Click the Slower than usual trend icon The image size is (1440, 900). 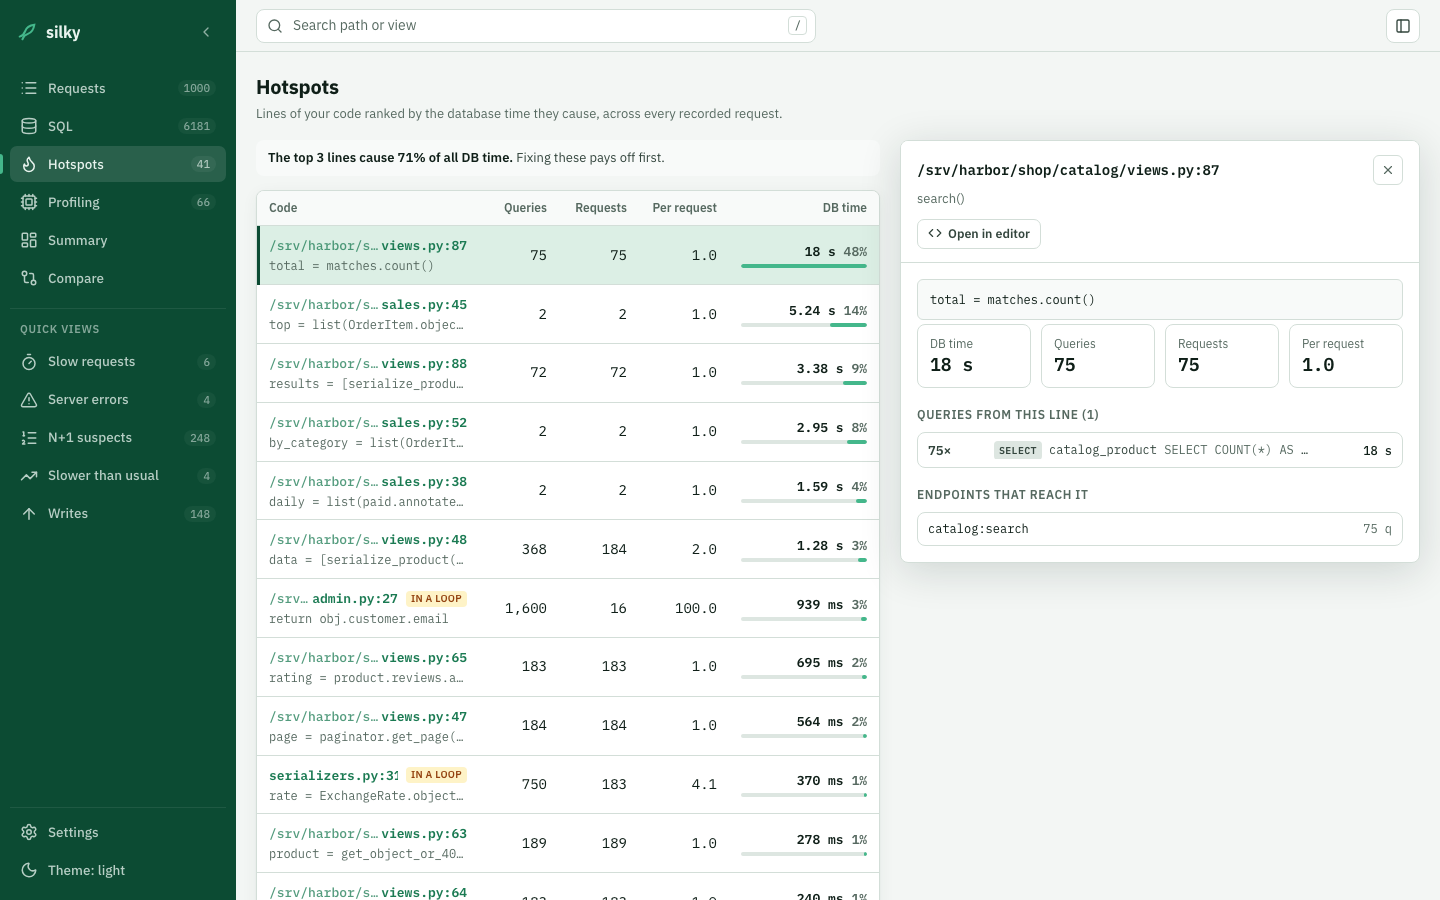[29, 476]
